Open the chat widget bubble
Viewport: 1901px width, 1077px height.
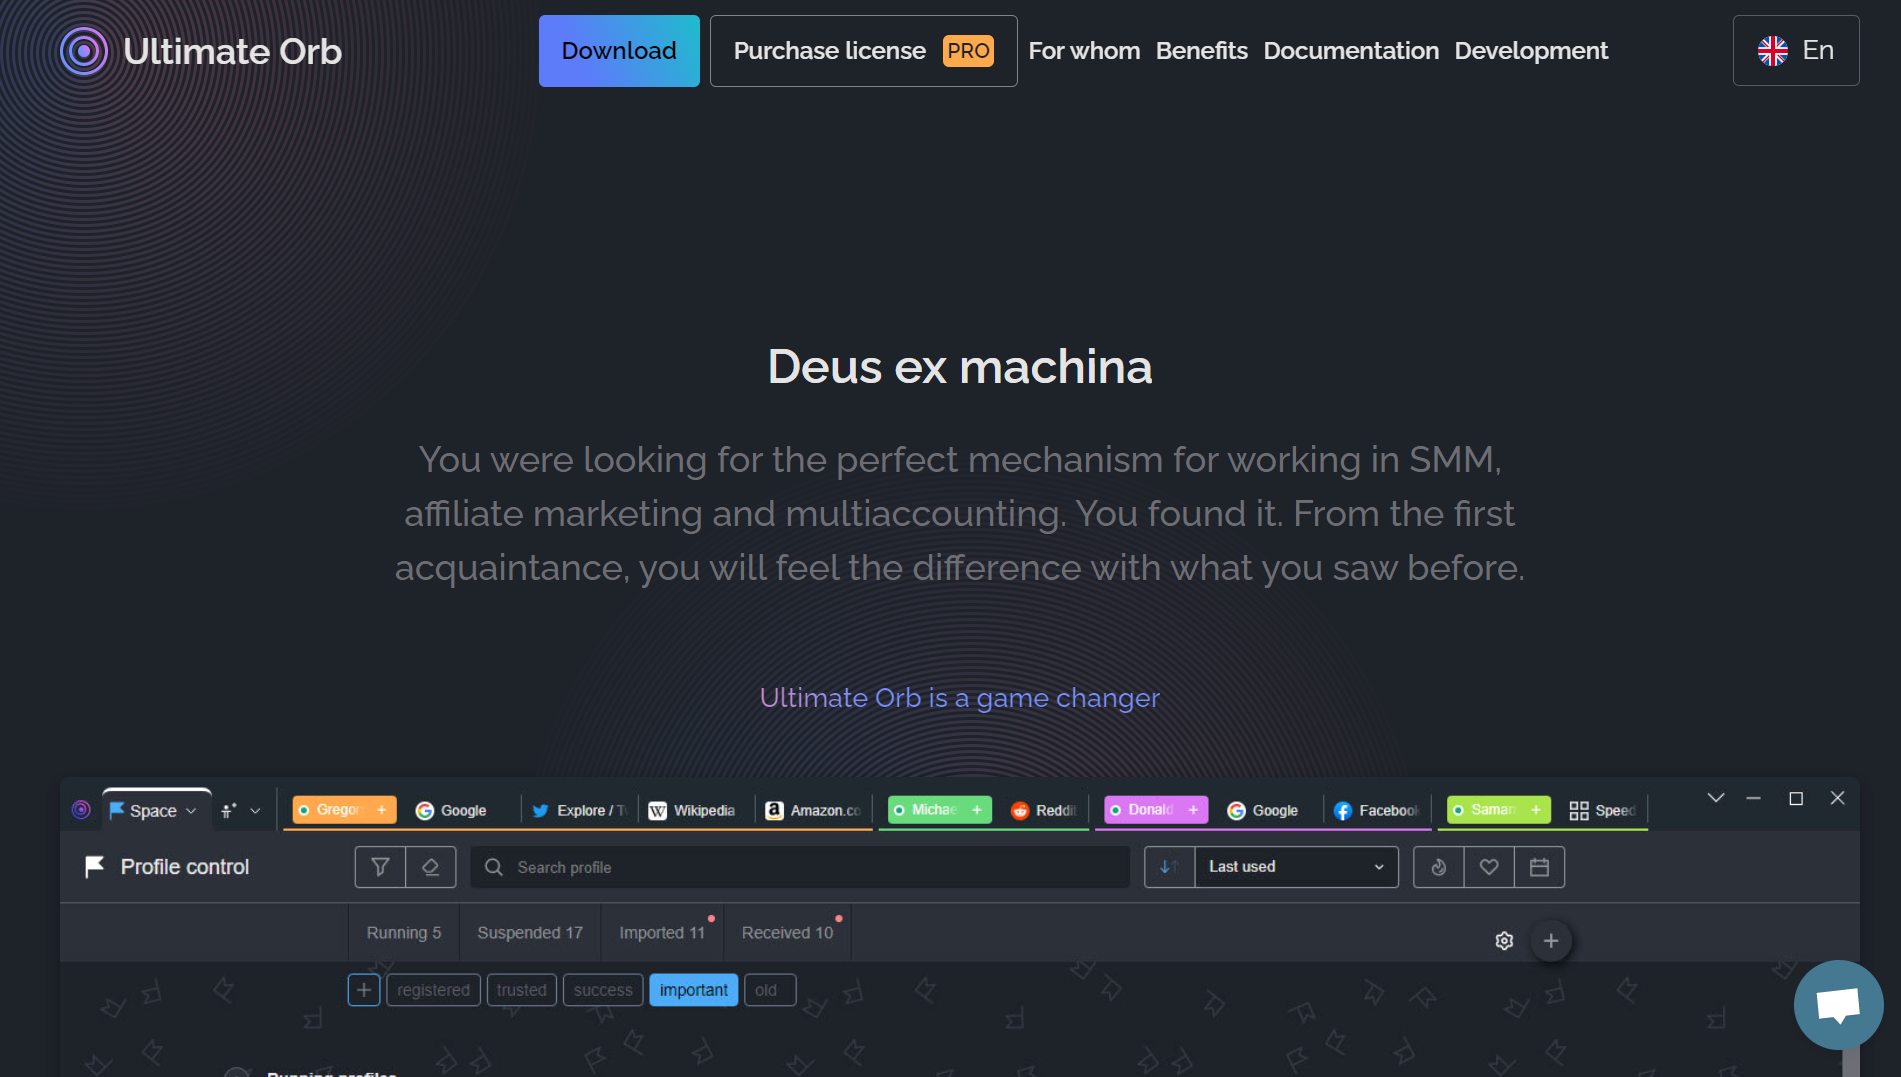click(1838, 1005)
